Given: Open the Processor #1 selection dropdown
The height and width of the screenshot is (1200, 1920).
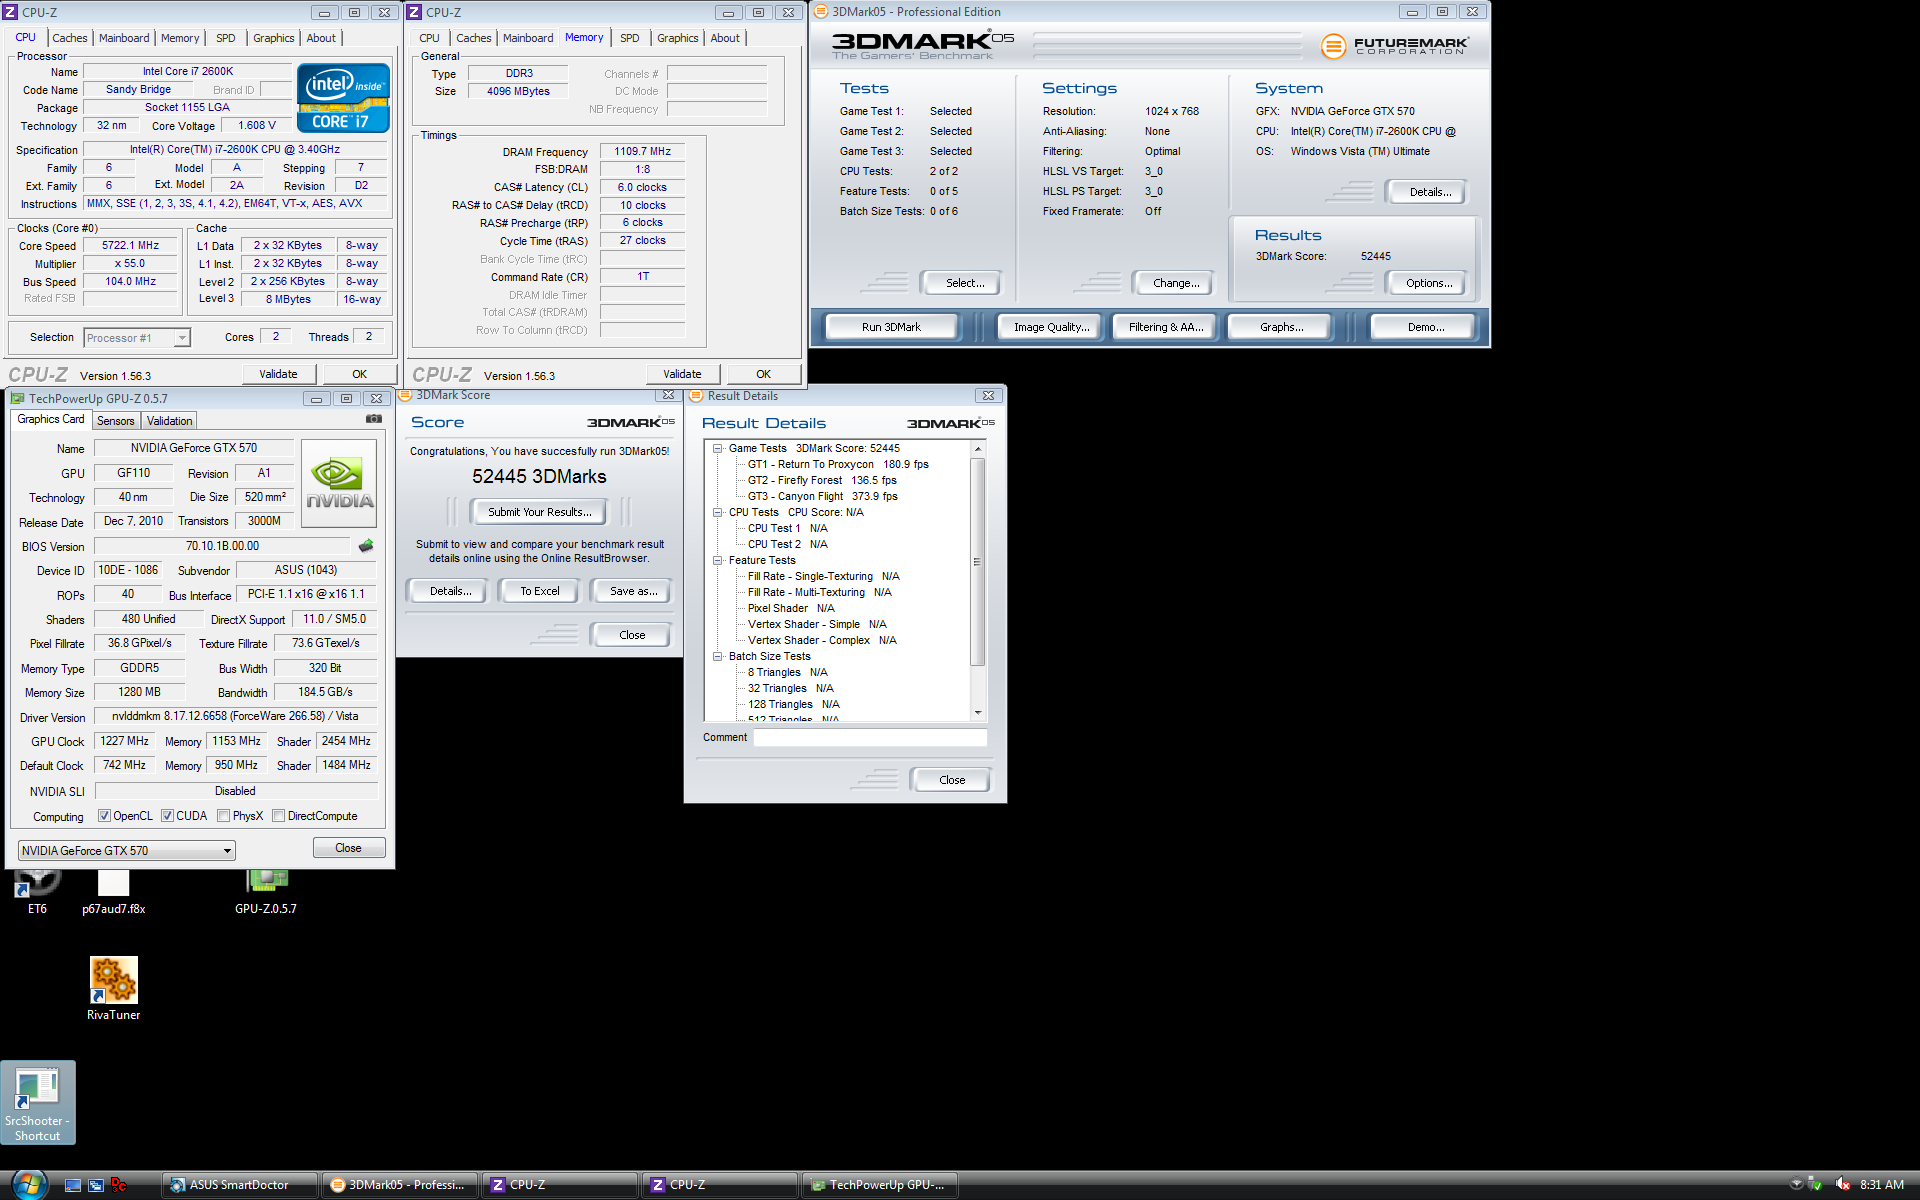Looking at the screenshot, I should [x=137, y=338].
